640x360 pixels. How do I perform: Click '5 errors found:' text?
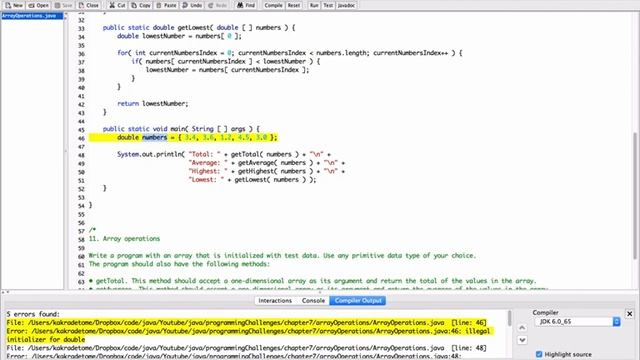[33, 314]
